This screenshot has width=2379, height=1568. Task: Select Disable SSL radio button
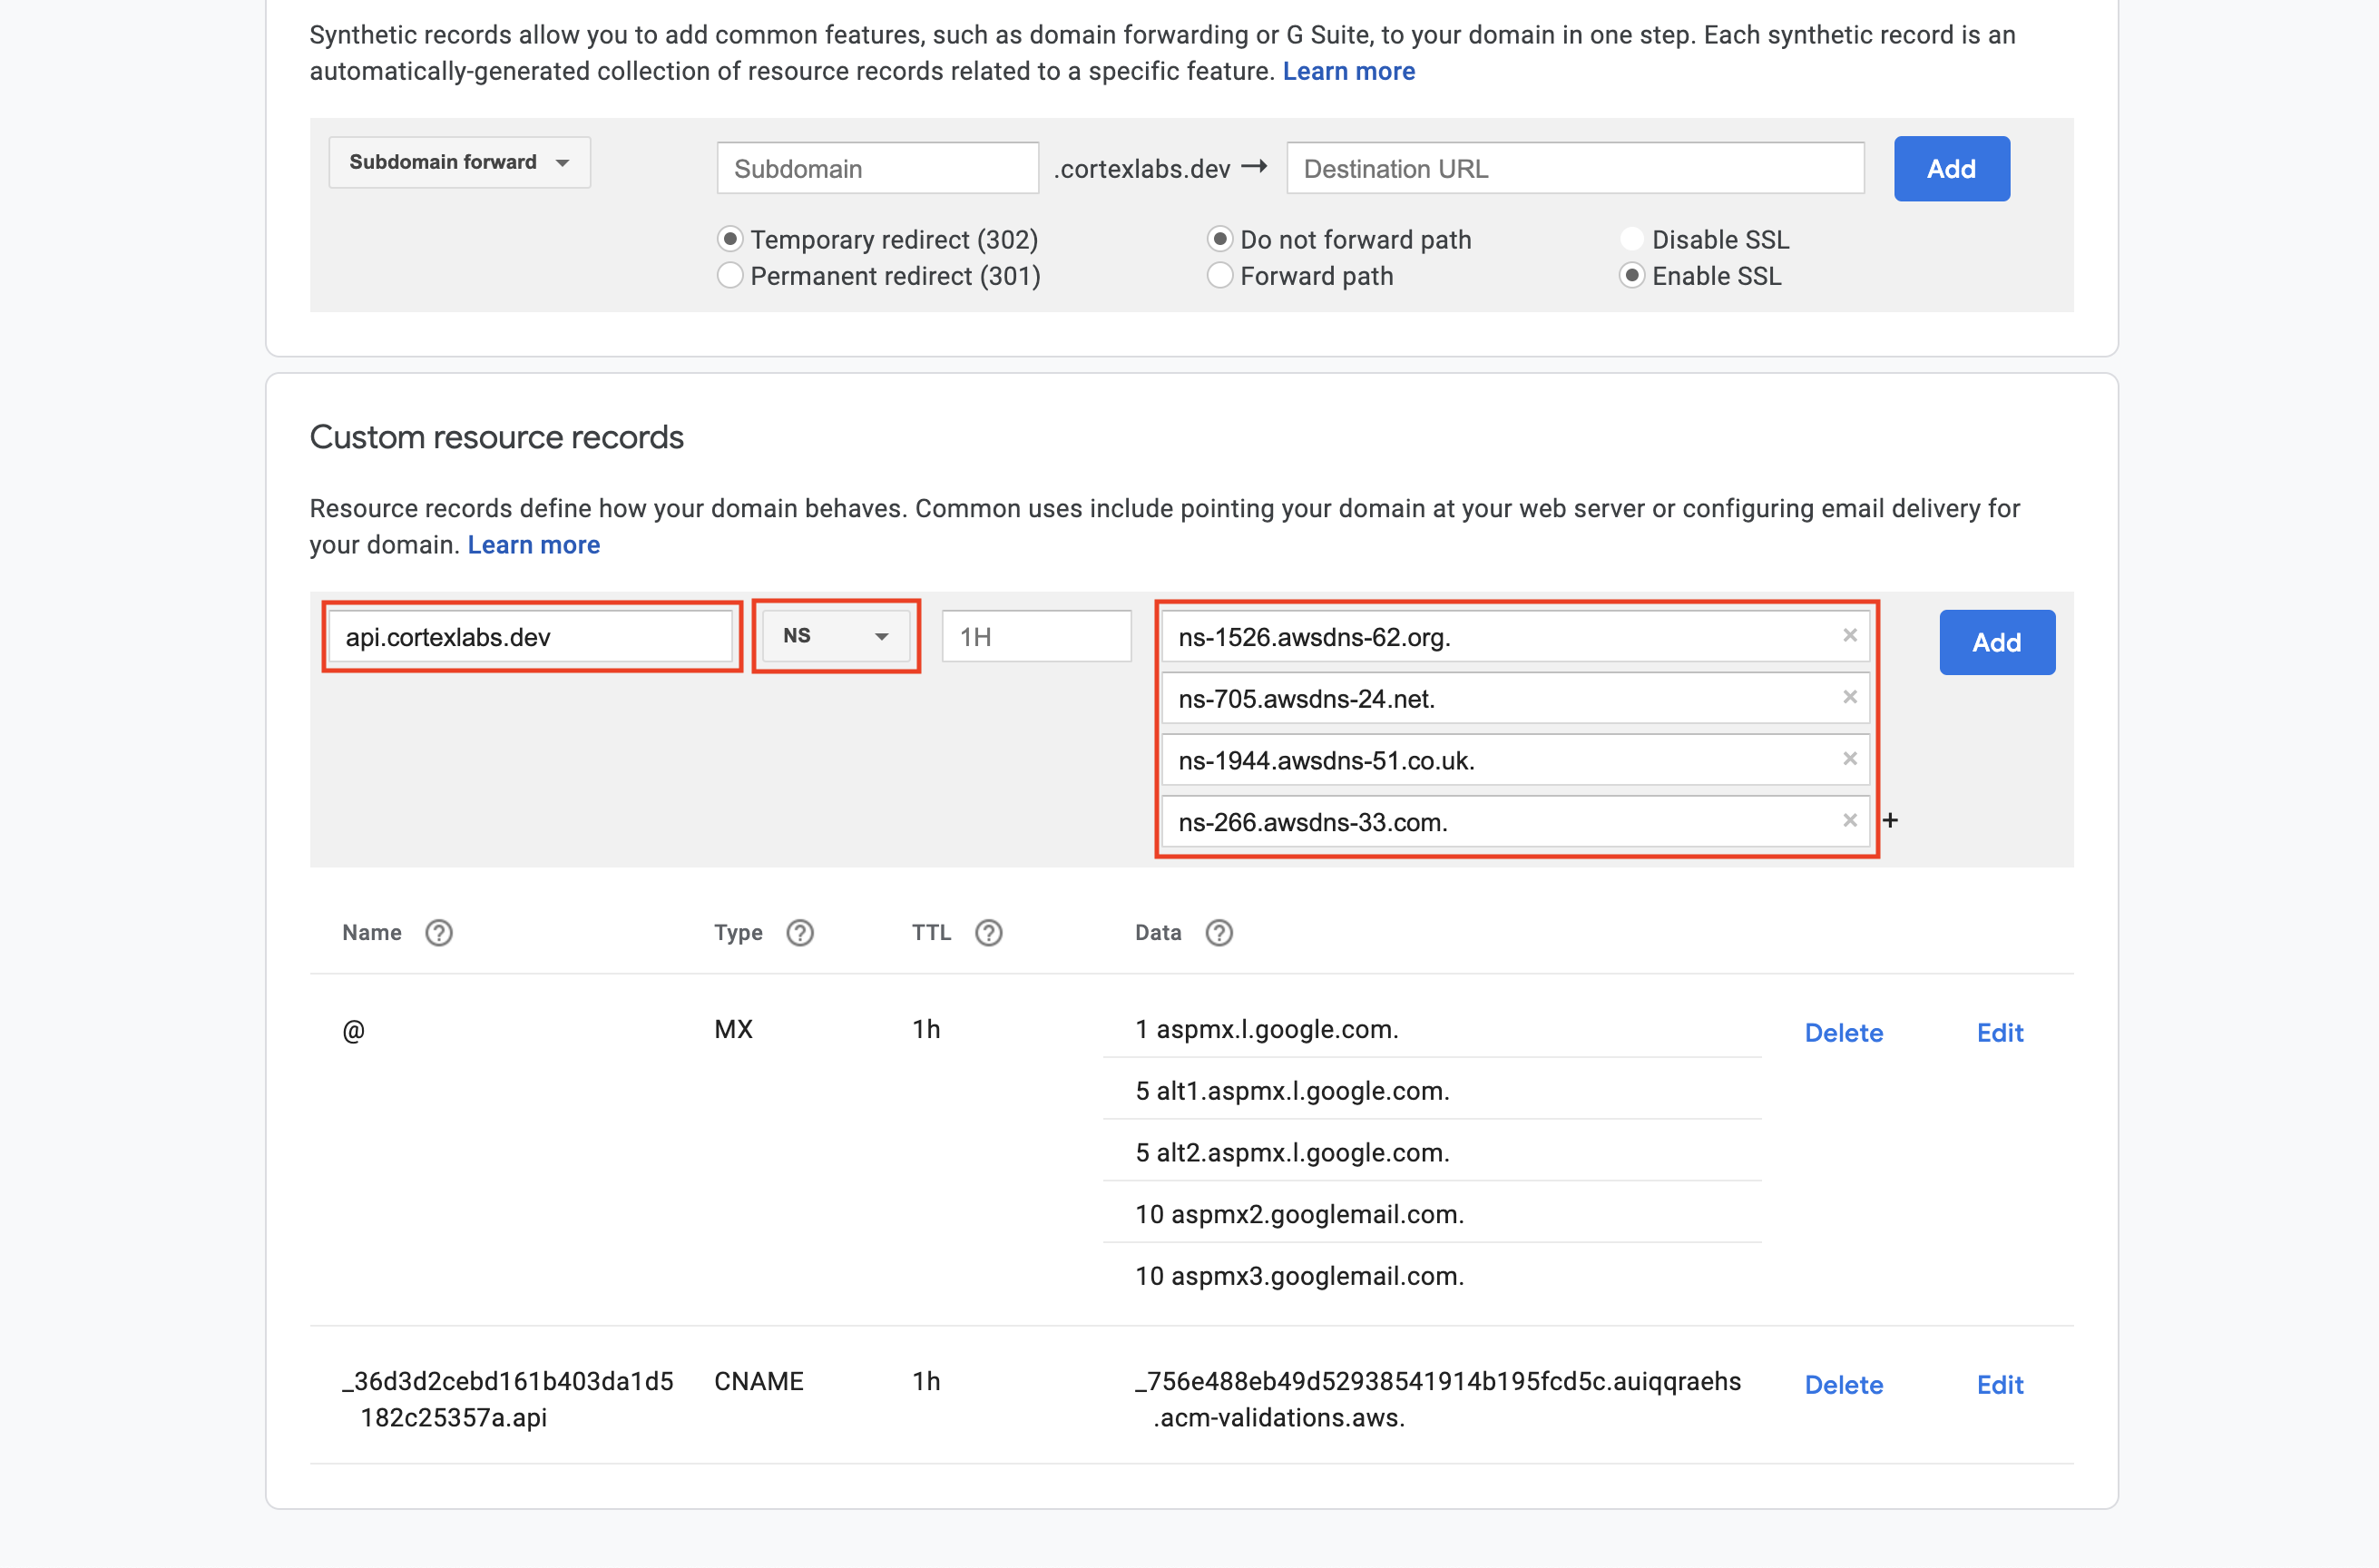(1631, 240)
